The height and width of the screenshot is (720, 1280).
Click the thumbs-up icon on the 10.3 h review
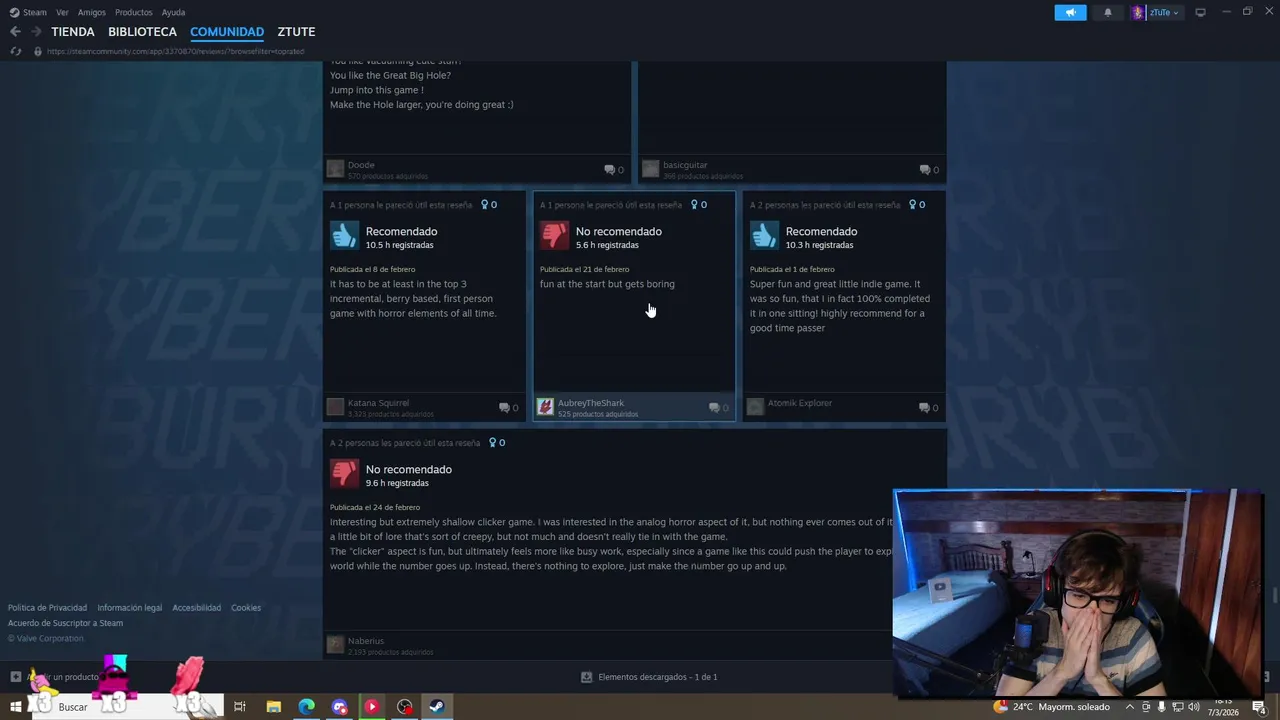[x=764, y=235]
